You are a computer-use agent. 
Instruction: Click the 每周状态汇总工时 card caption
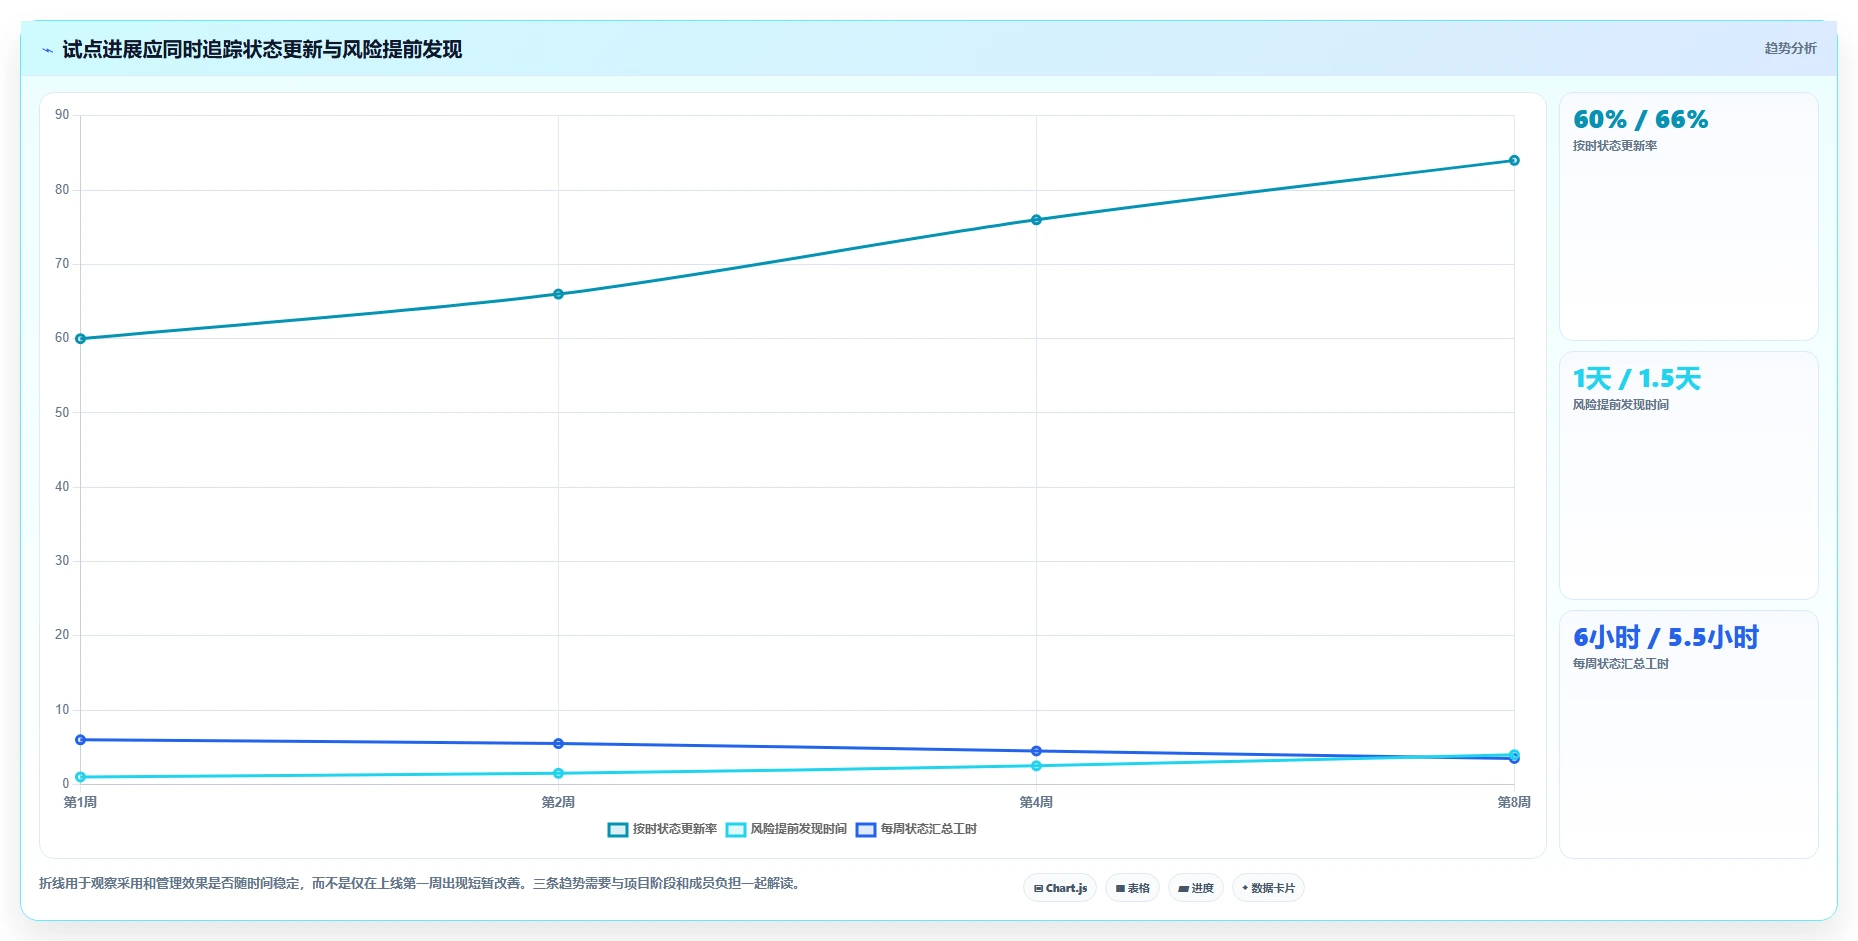[1620, 664]
